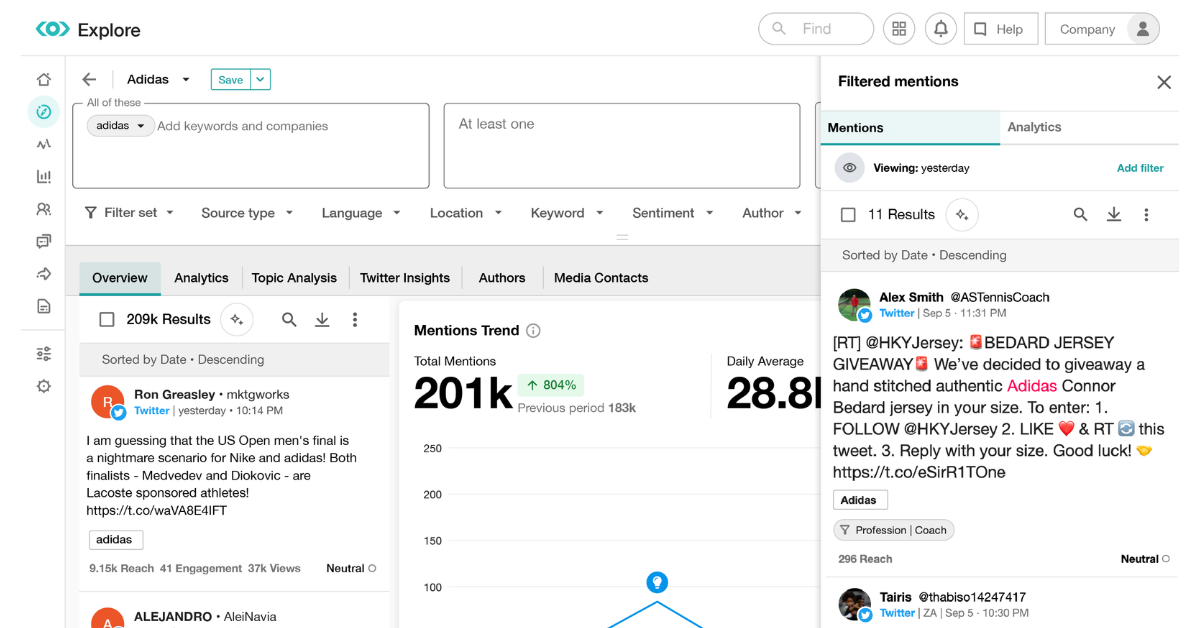Open the Location filter dropdown
Screen dimensions: 1200x628
click(x=466, y=213)
